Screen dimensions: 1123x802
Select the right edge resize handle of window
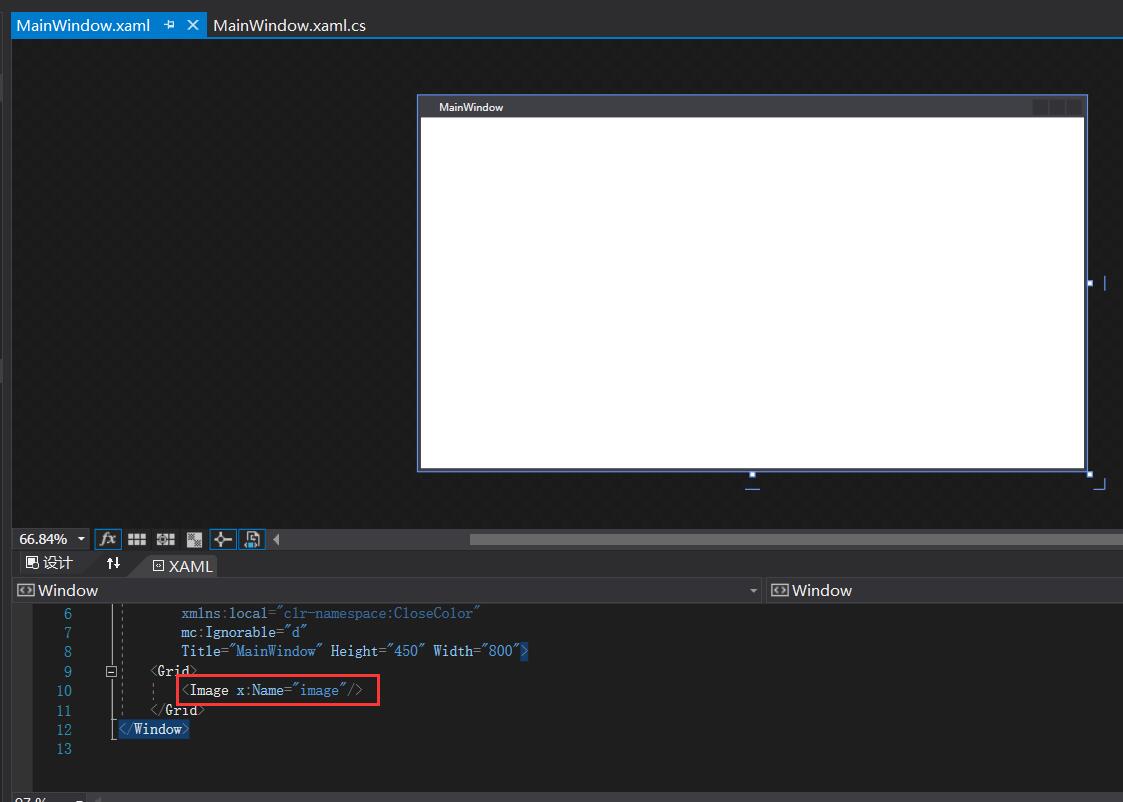click(x=1090, y=284)
